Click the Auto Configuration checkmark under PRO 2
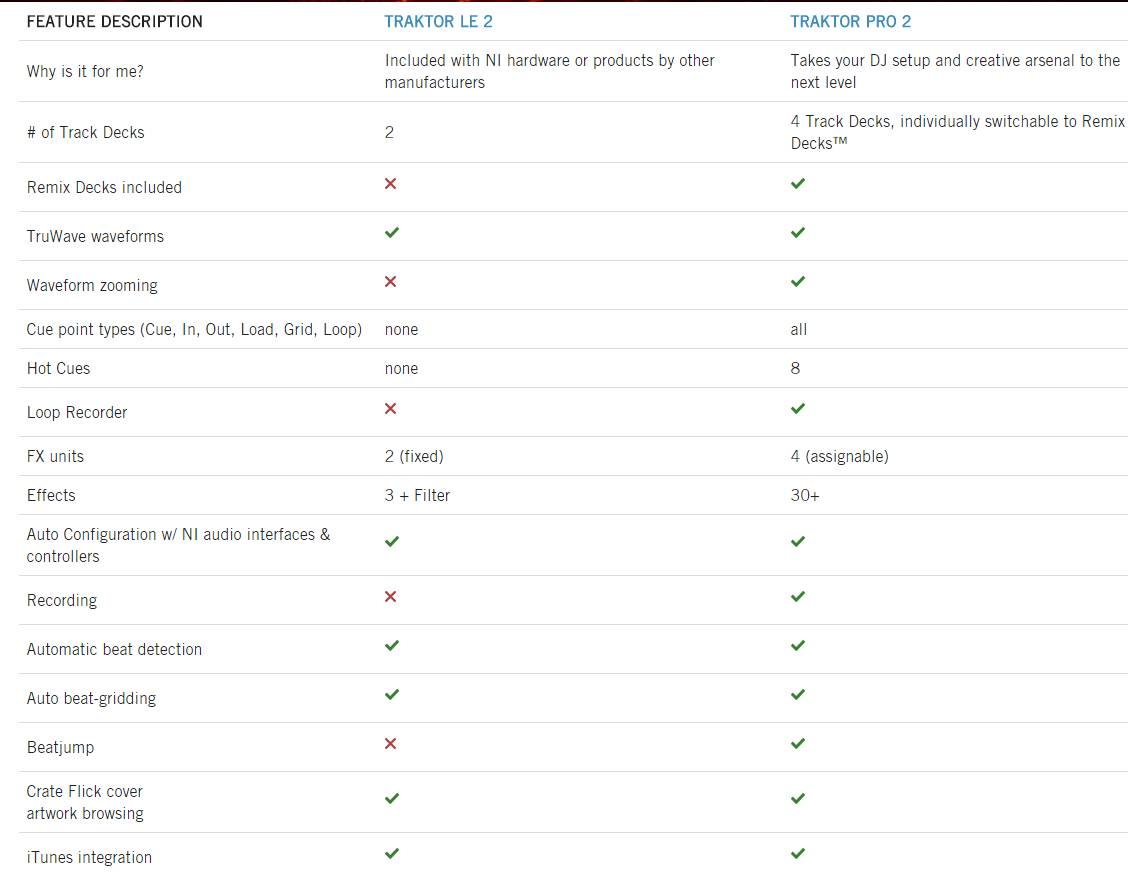The height and width of the screenshot is (875, 1128). click(x=797, y=542)
